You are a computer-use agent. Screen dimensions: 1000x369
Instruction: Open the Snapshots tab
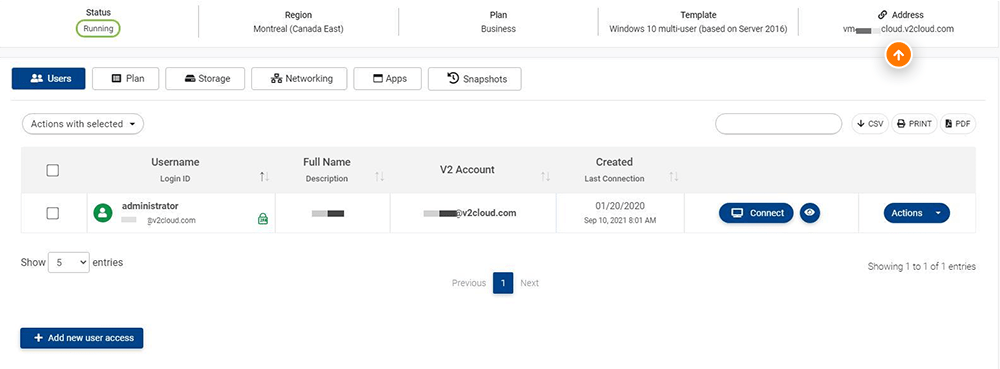click(x=474, y=78)
